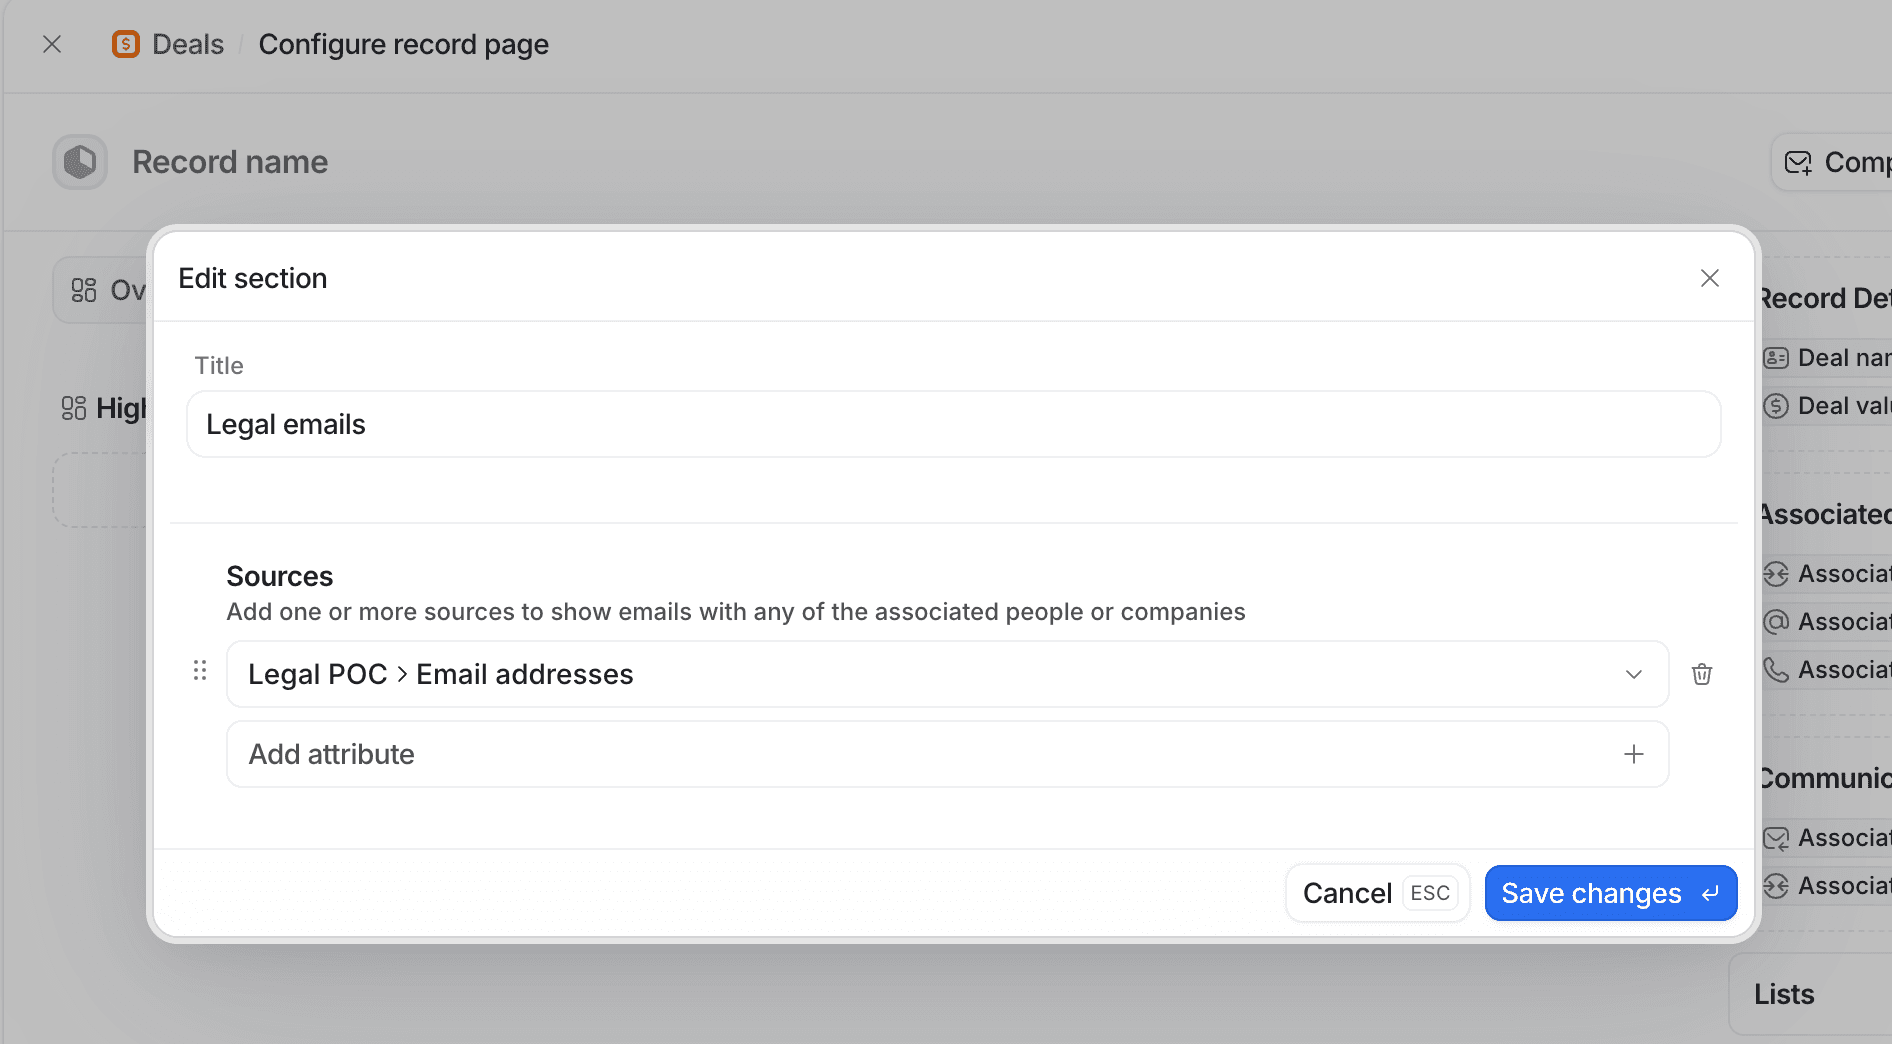This screenshot has height=1044, width=1892.
Task: Click the plus icon on Add attribute row
Action: [x=1633, y=753]
